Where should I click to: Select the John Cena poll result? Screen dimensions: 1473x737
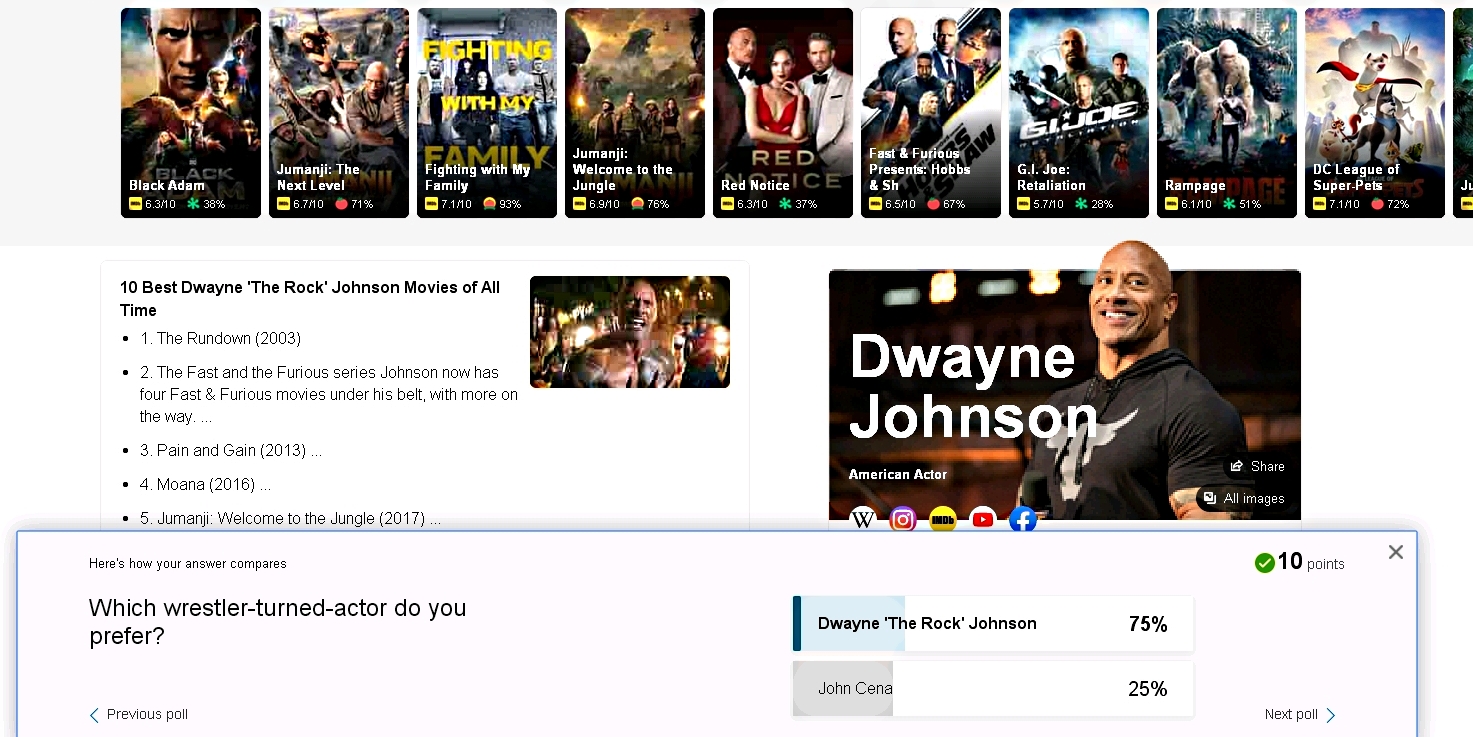point(993,689)
